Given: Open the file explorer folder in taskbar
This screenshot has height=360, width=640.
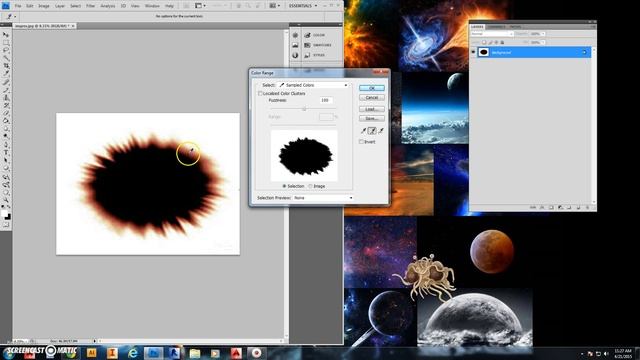Looking at the screenshot, I should point(195,353).
